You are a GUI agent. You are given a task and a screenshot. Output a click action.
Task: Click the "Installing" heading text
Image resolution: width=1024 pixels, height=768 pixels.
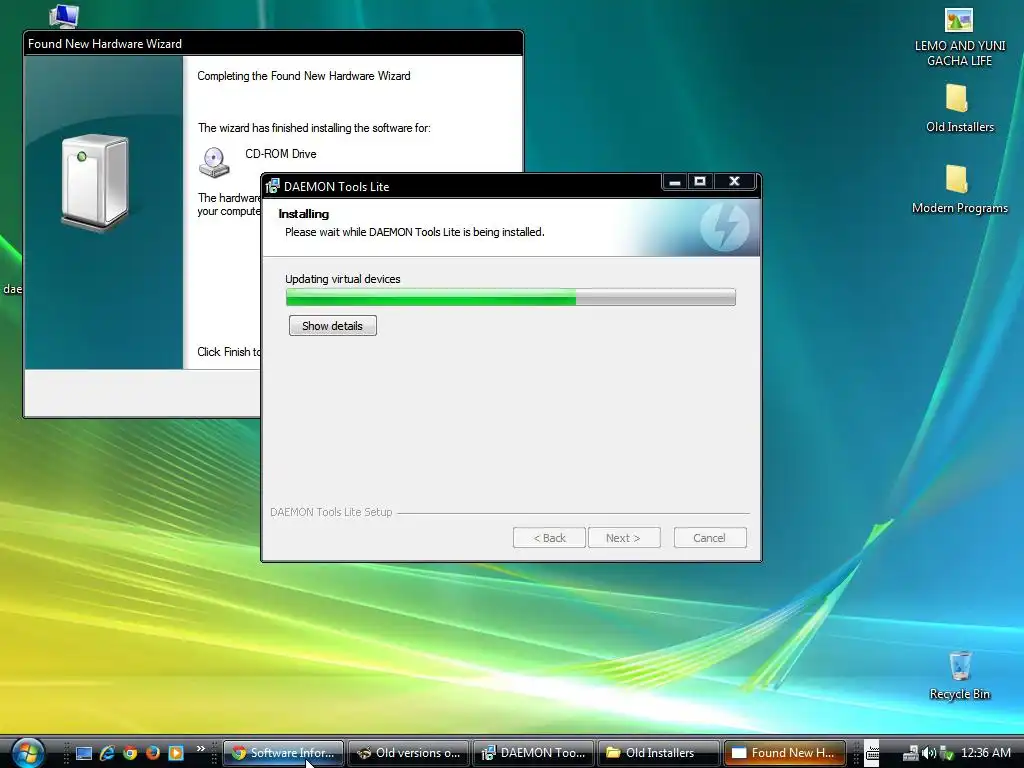coord(304,214)
